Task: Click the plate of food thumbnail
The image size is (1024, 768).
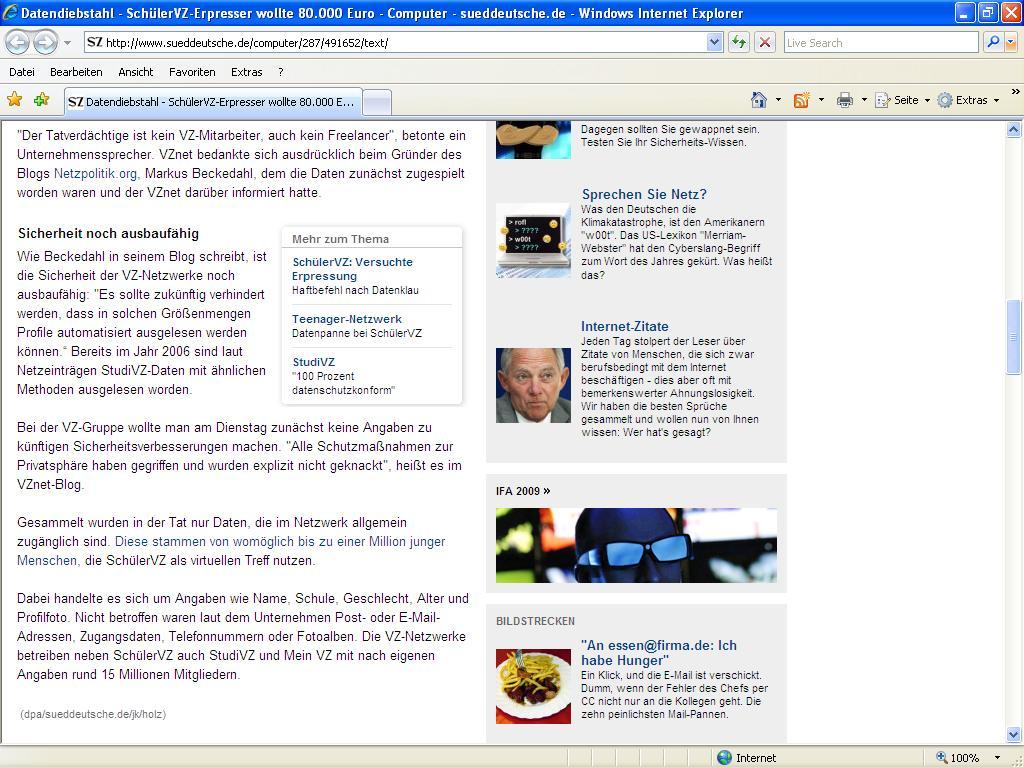Action: coord(533,686)
